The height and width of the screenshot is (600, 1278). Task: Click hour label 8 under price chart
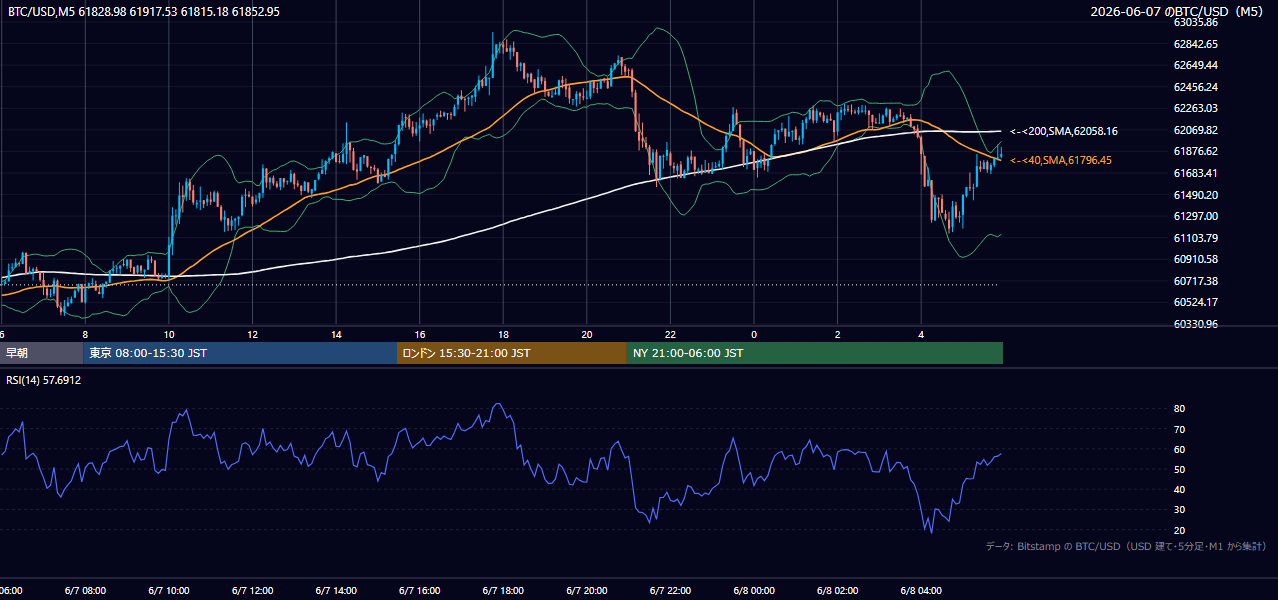pyautogui.click(x=85, y=335)
